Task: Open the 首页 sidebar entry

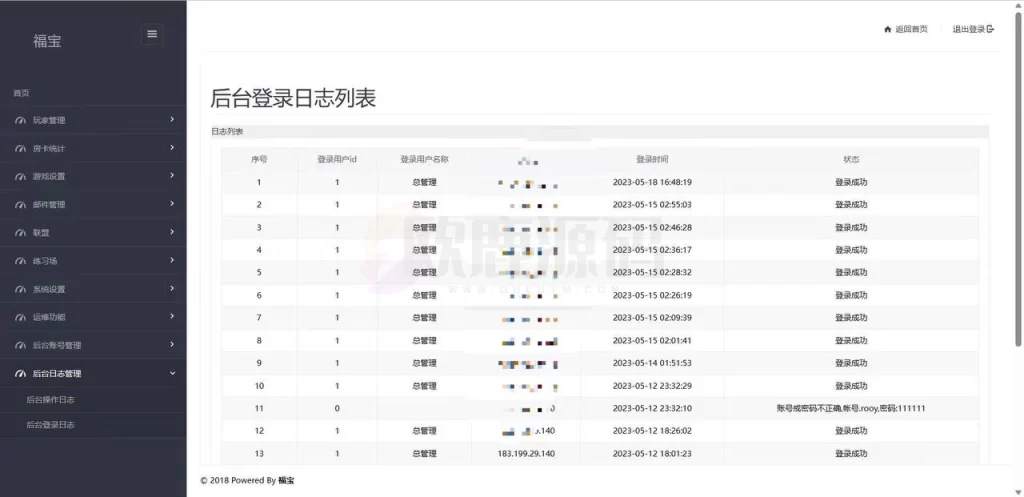Action: 21,93
